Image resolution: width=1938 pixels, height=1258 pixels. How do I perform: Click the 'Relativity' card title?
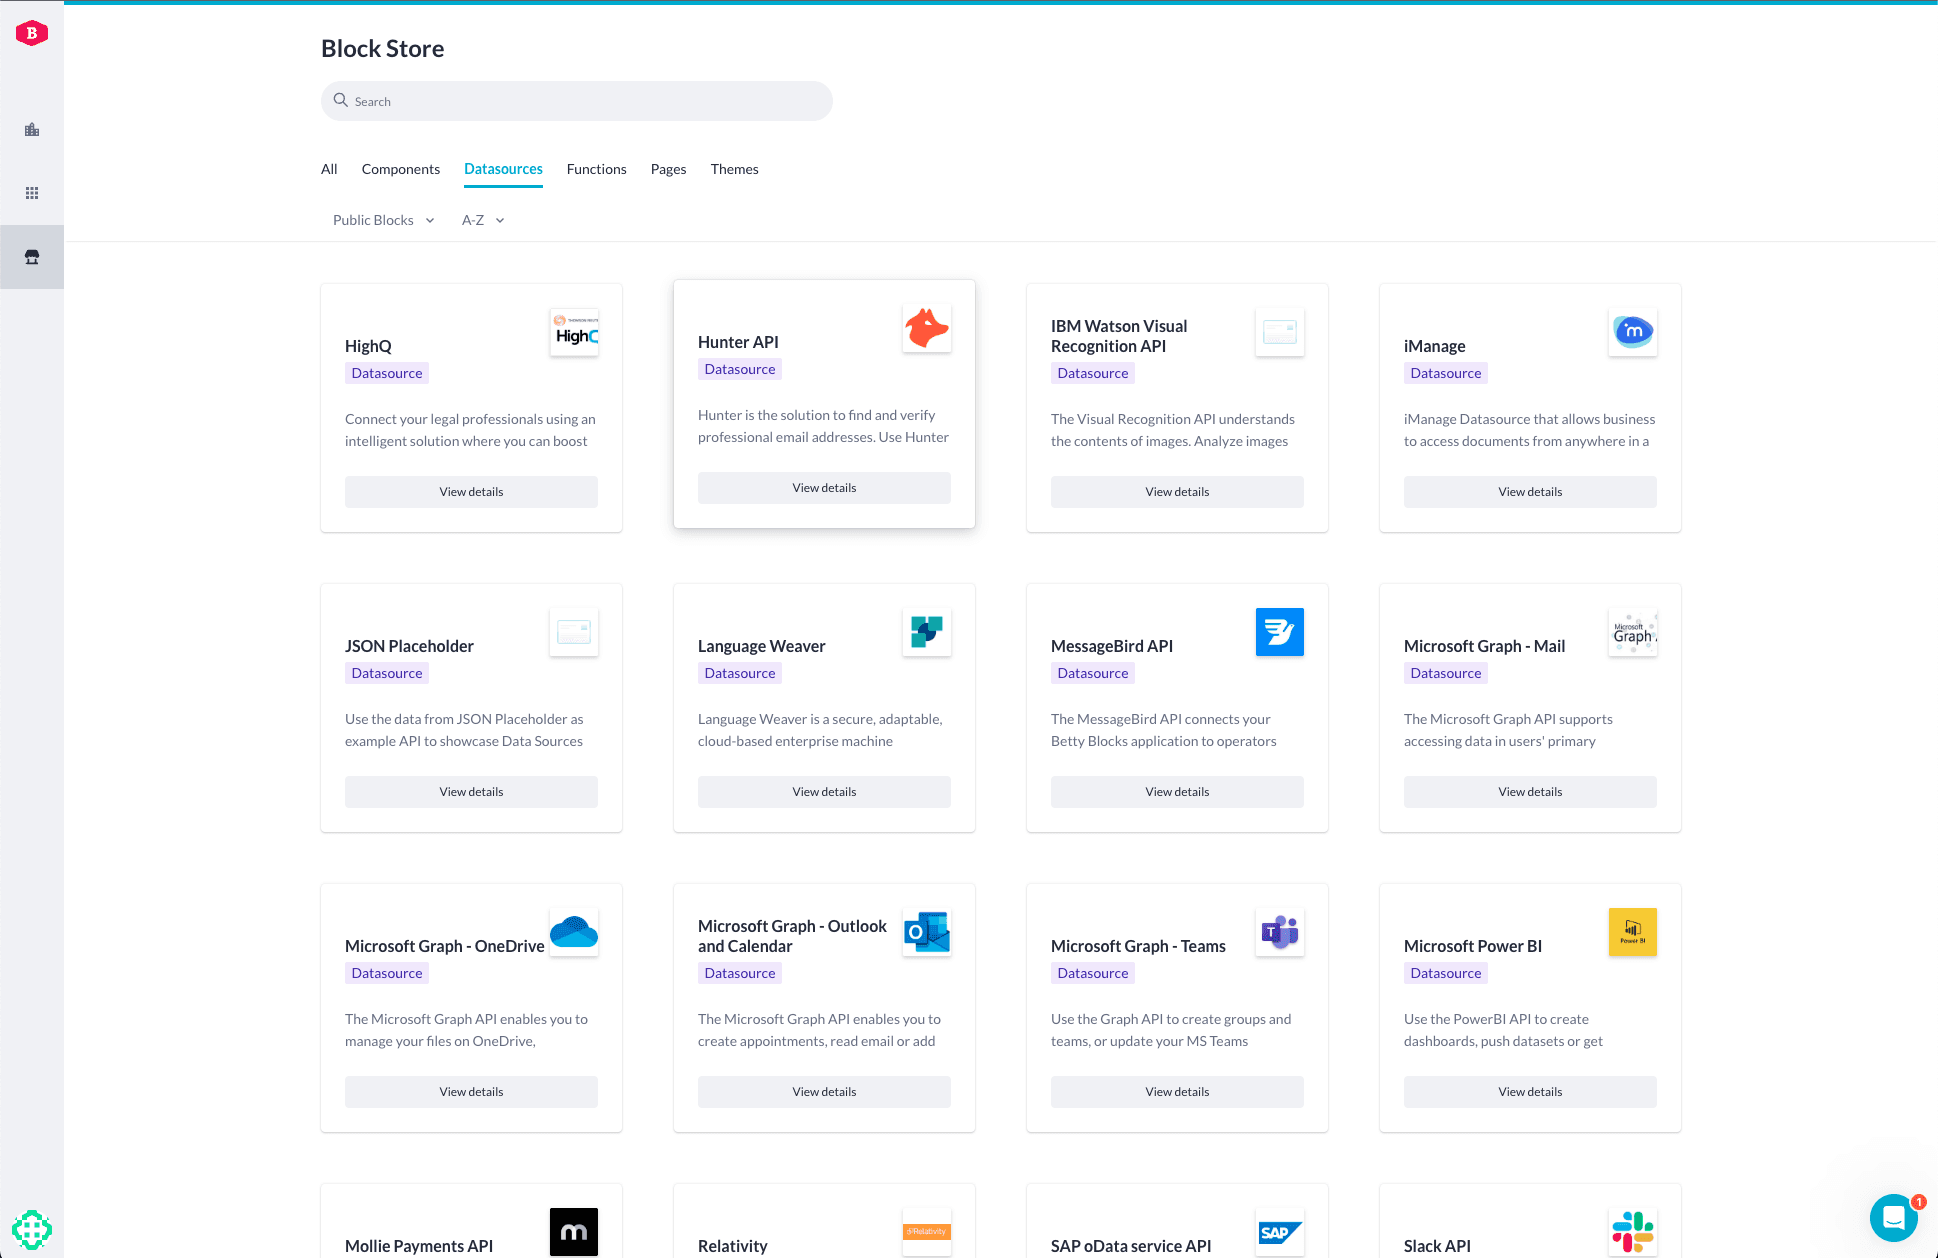tap(733, 1246)
